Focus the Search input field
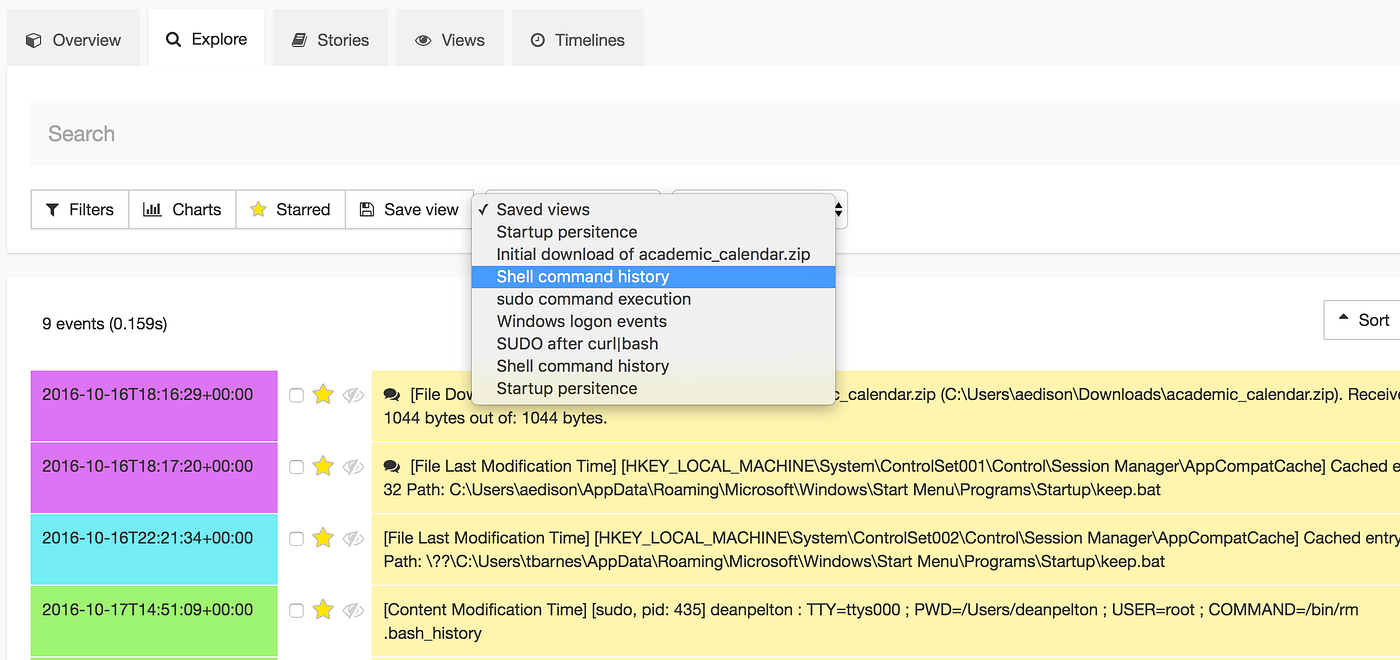Image resolution: width=1400 pixels, height=660 pixels. tap(700, 134)
